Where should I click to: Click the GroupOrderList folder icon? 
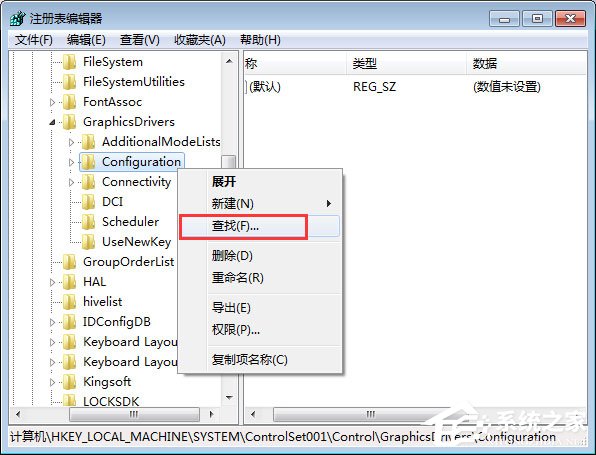(70, 262)
